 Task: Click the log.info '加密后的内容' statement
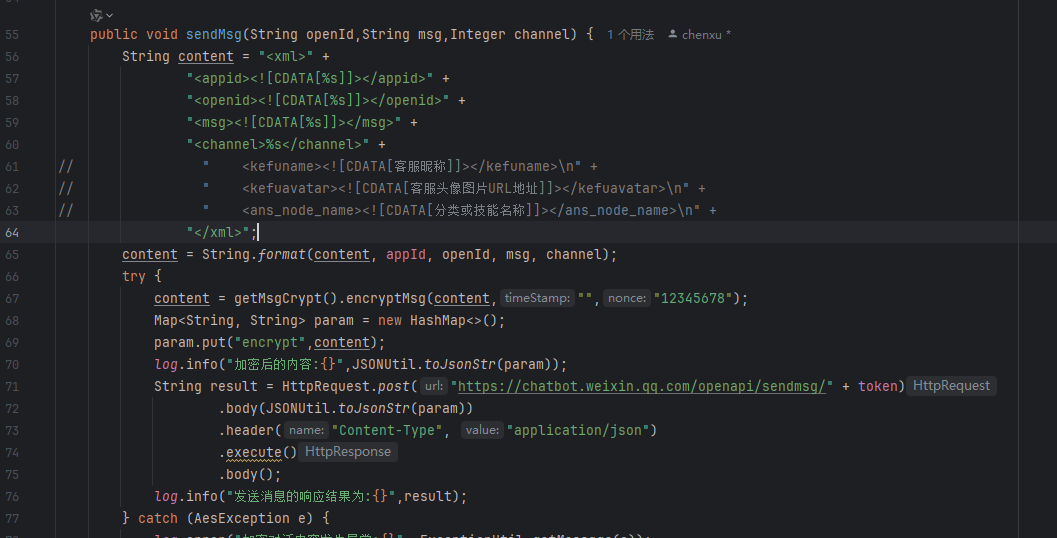(361, 364)
